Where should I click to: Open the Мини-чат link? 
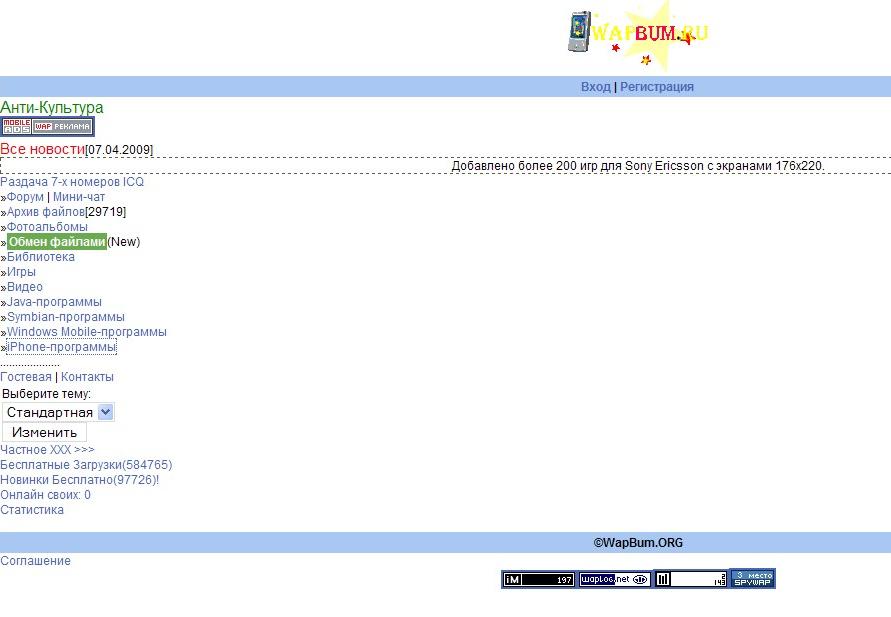(79, 197)
